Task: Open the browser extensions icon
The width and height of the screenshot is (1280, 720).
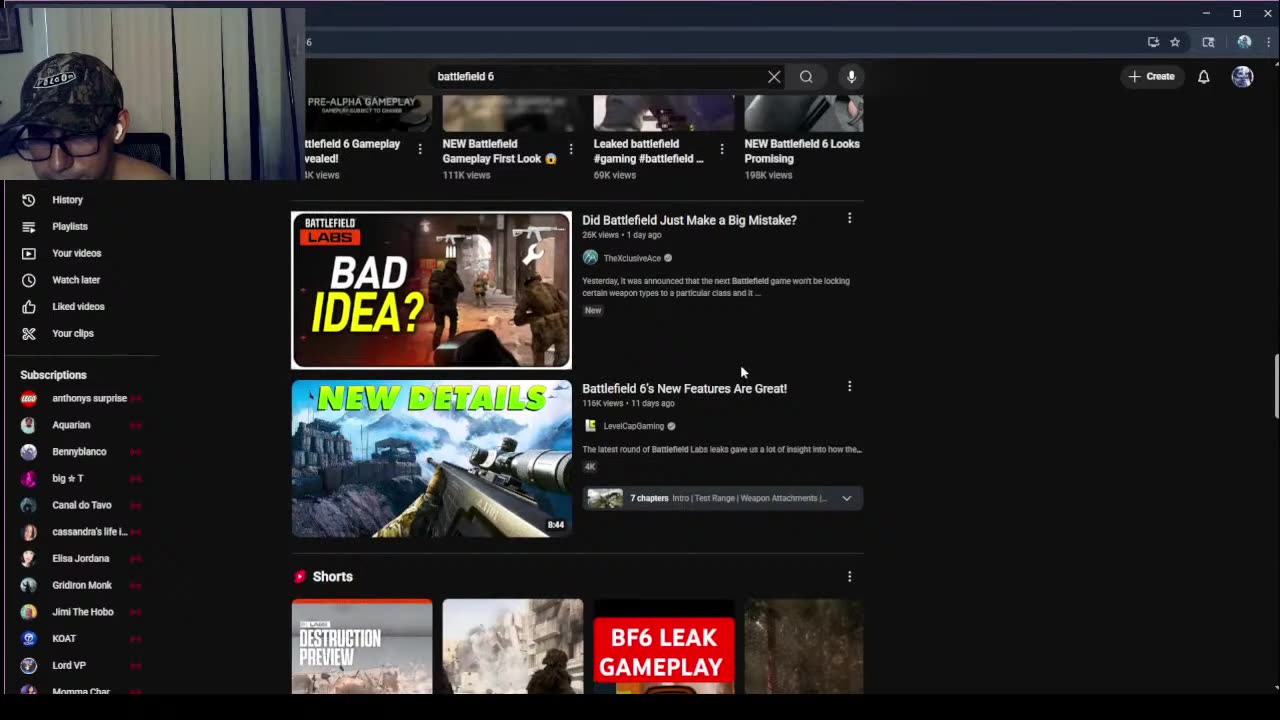Action: coord(1208,42)
